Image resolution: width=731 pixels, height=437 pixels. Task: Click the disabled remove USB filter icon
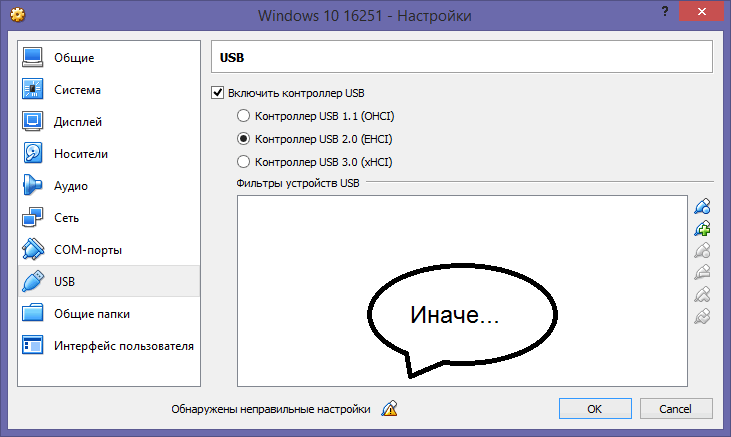click(x=702, y=272)
